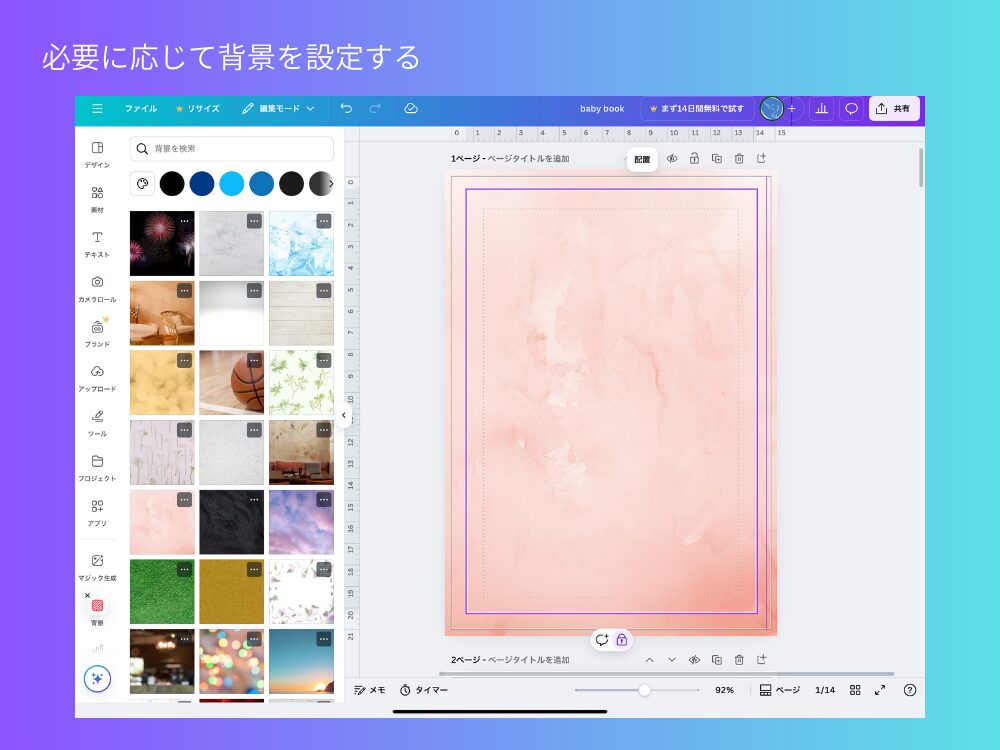Collapse the background panel with the chevron

pos(344,414)
